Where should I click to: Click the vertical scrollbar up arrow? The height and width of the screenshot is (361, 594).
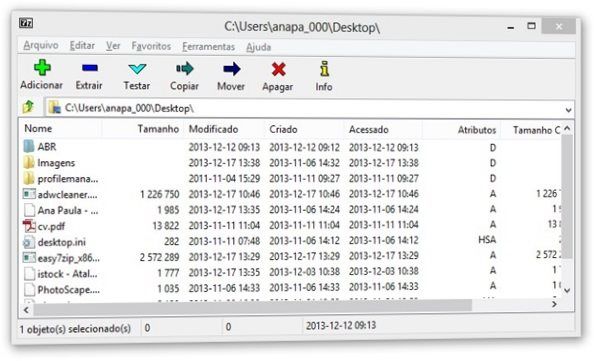click(567, 129)
